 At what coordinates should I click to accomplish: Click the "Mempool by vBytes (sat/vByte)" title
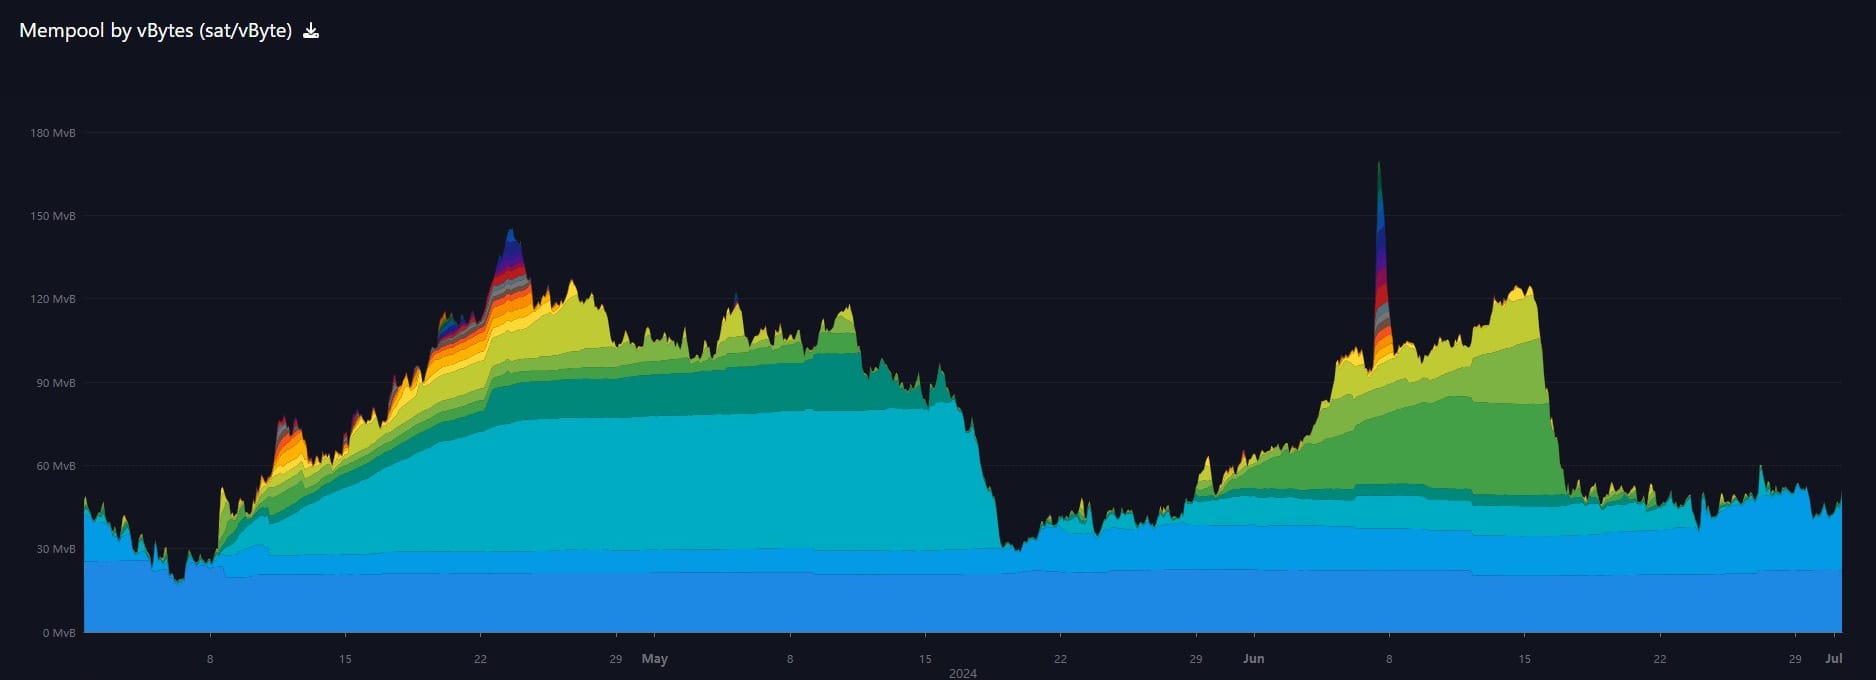coord(155,31)
